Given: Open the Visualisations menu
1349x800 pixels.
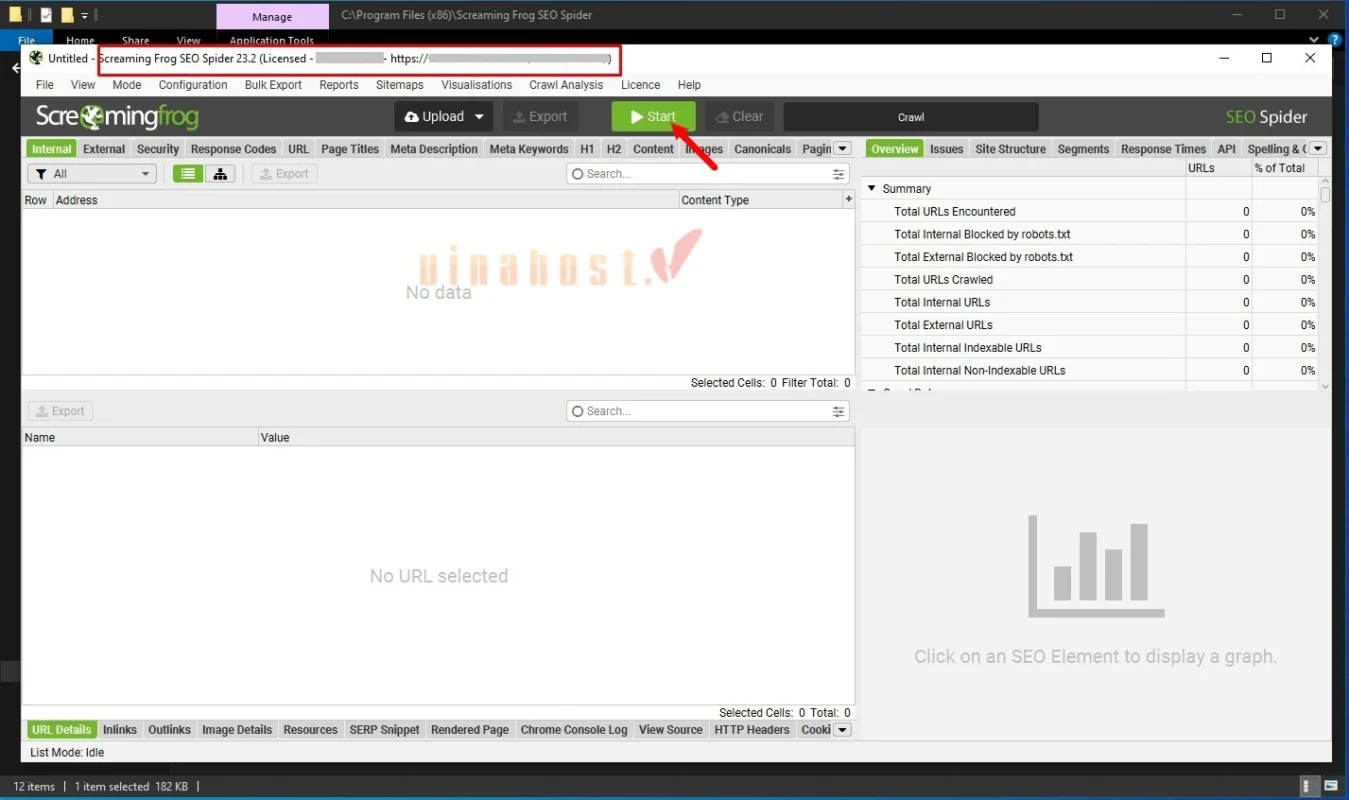Looking at the screenshot, I should pos(477,85).
